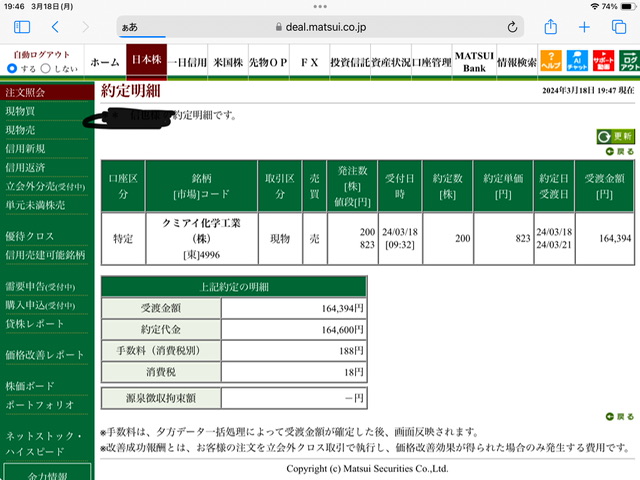Select 信用新規 in the sidebar
This screenshot has width=640, height=480.
pyautogui.click(x=25, y=149)
